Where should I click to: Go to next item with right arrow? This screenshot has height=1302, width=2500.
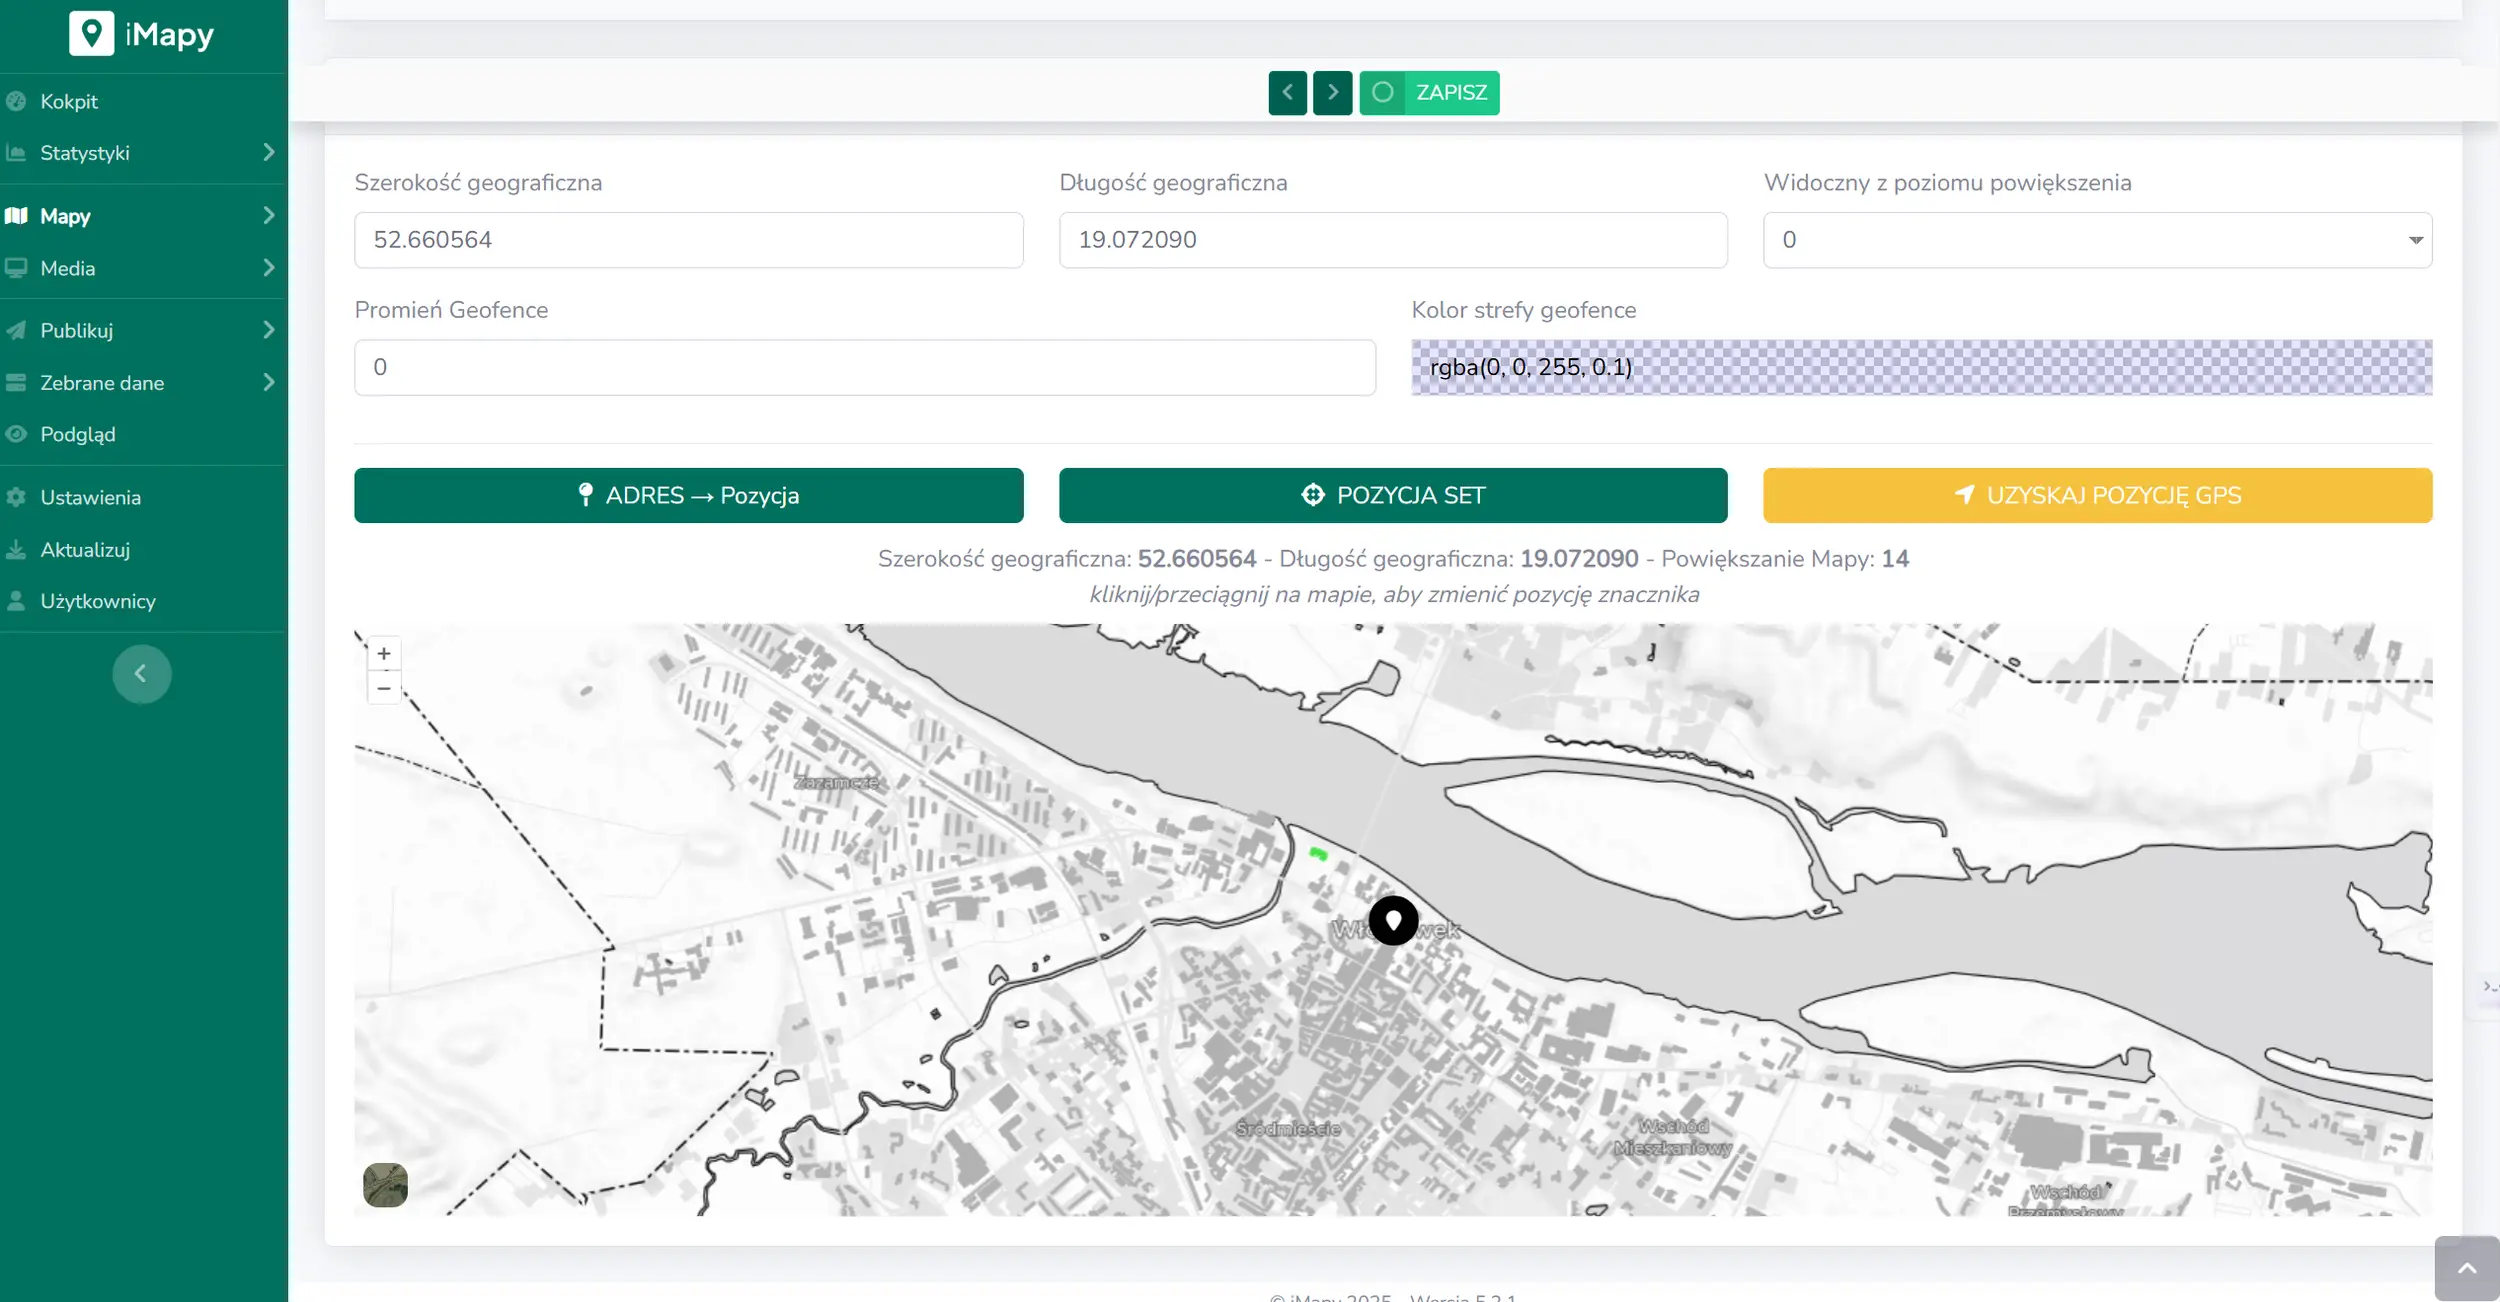tap(1332, 93)
